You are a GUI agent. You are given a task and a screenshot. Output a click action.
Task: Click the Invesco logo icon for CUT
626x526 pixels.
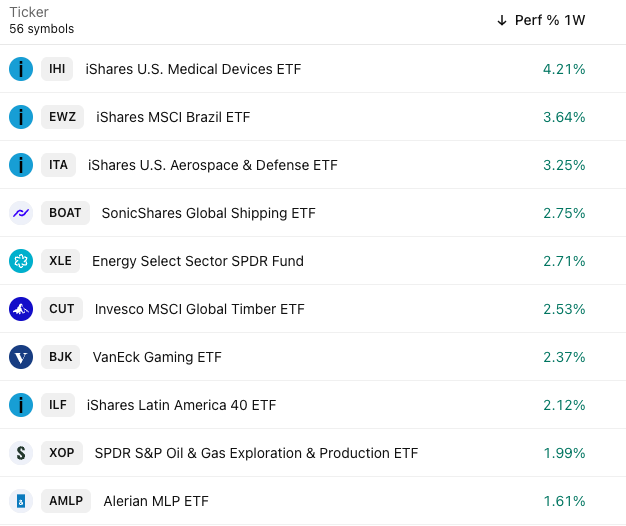point(21,309)
